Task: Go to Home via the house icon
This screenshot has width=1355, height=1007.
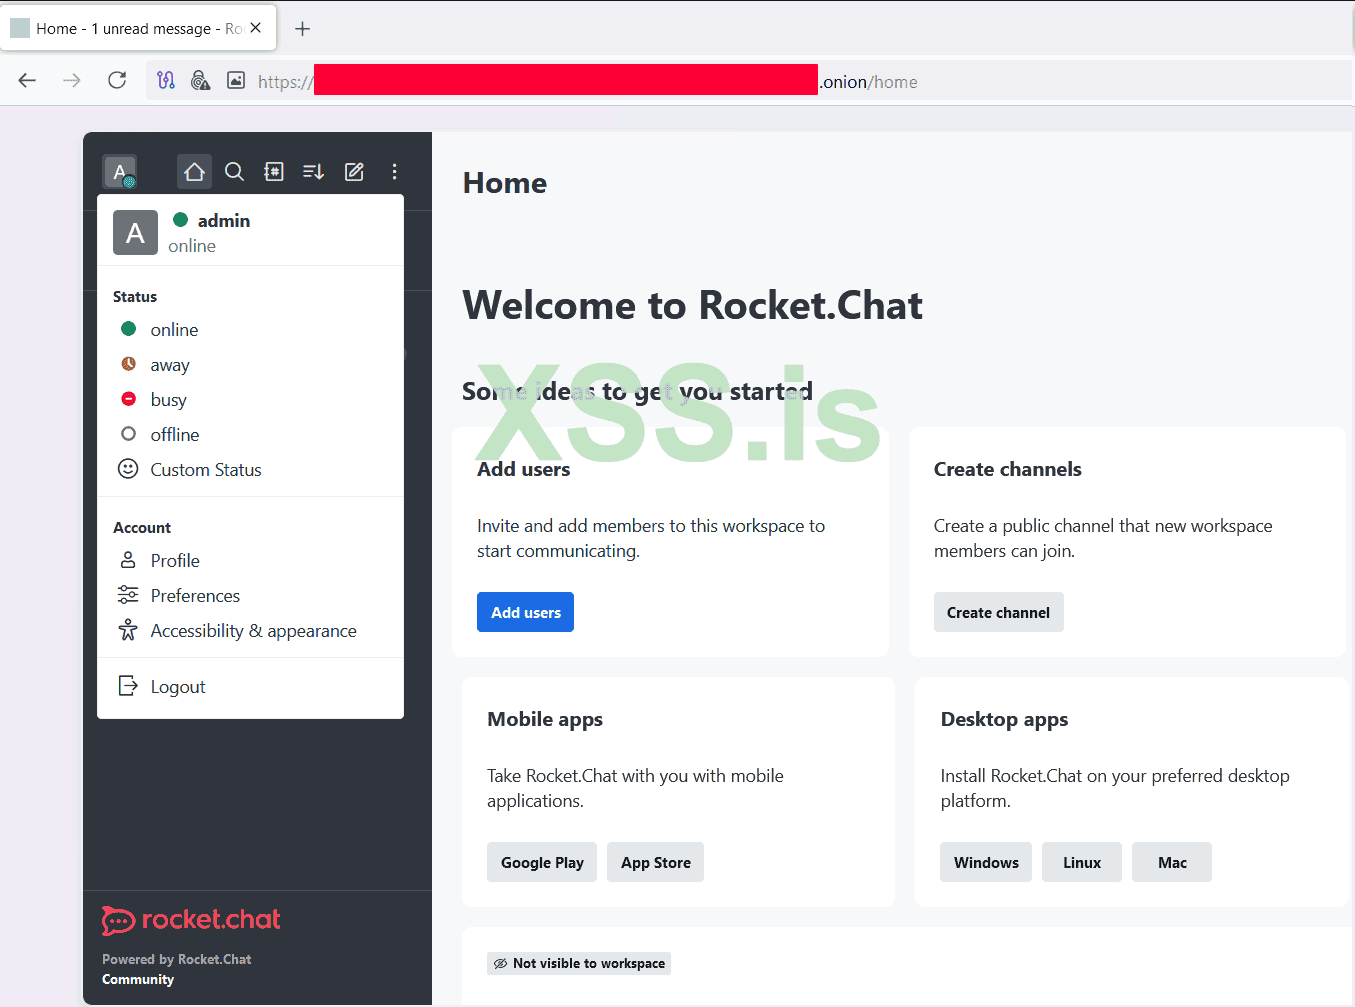Action: tap(194, 172)
